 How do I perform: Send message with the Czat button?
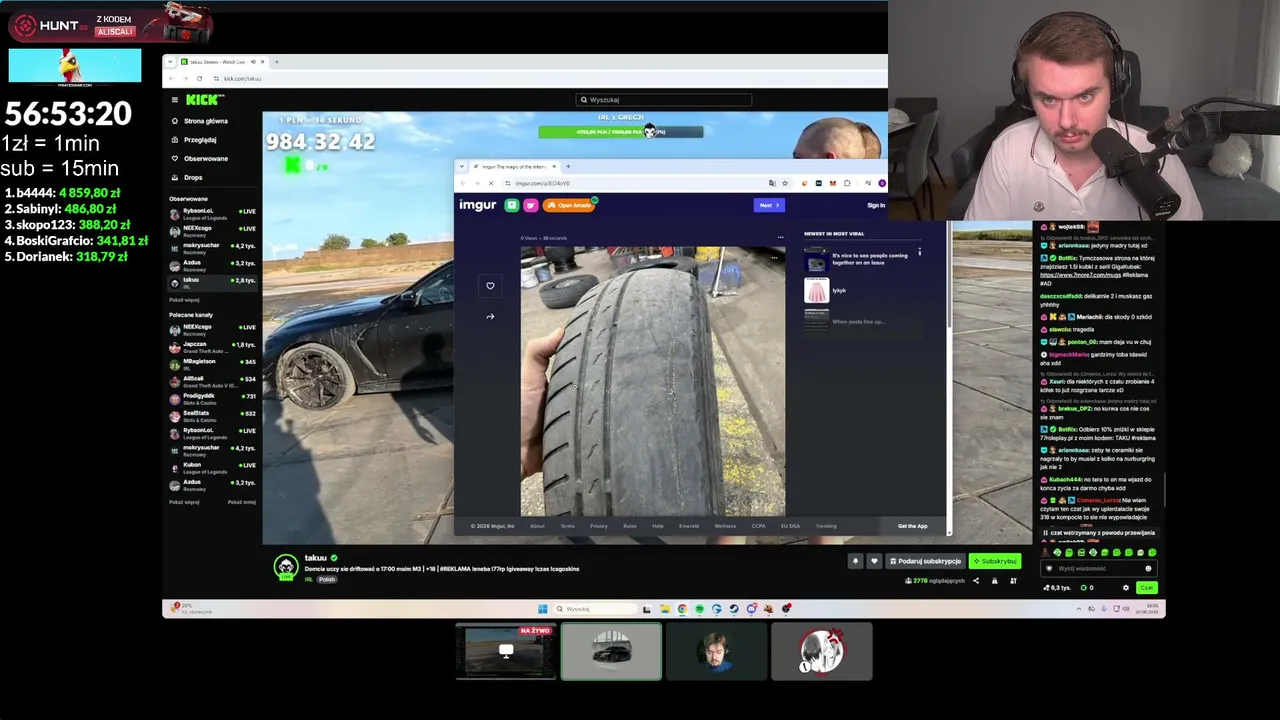[x=1146, y=588]
